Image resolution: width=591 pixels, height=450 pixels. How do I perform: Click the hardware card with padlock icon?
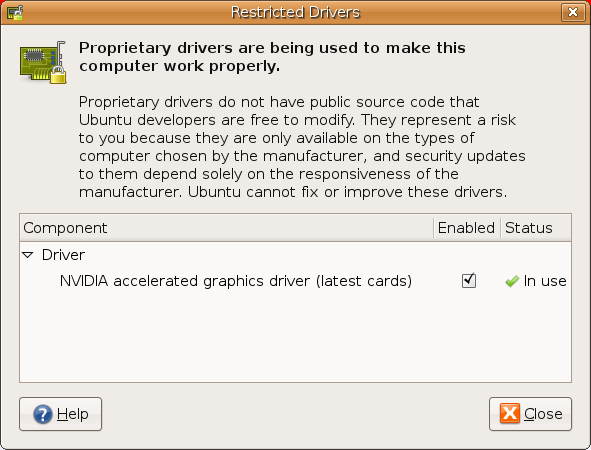[43, 62]
